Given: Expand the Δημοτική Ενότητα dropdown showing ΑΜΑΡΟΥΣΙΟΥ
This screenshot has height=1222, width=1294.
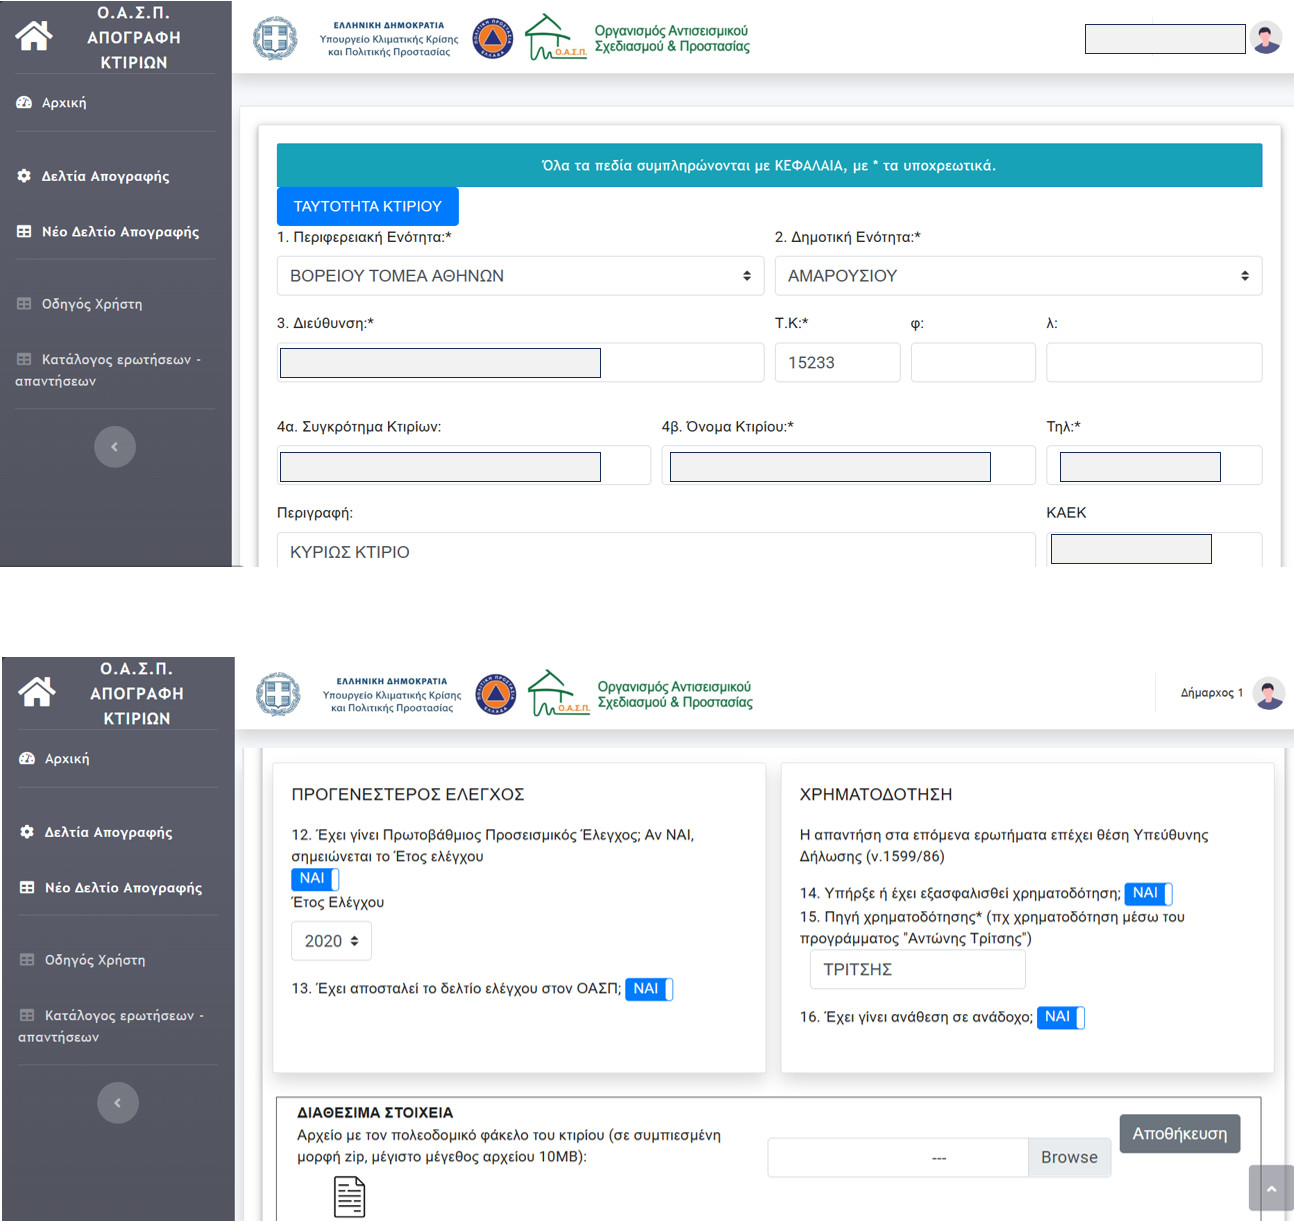Looking at the screenshot, I should point(1018,276).
